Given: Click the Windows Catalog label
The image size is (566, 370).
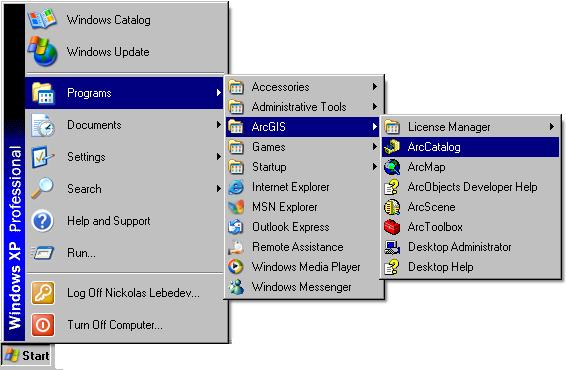Looking at the screenshot, I should pyautogui.click(x=109, y=19).
